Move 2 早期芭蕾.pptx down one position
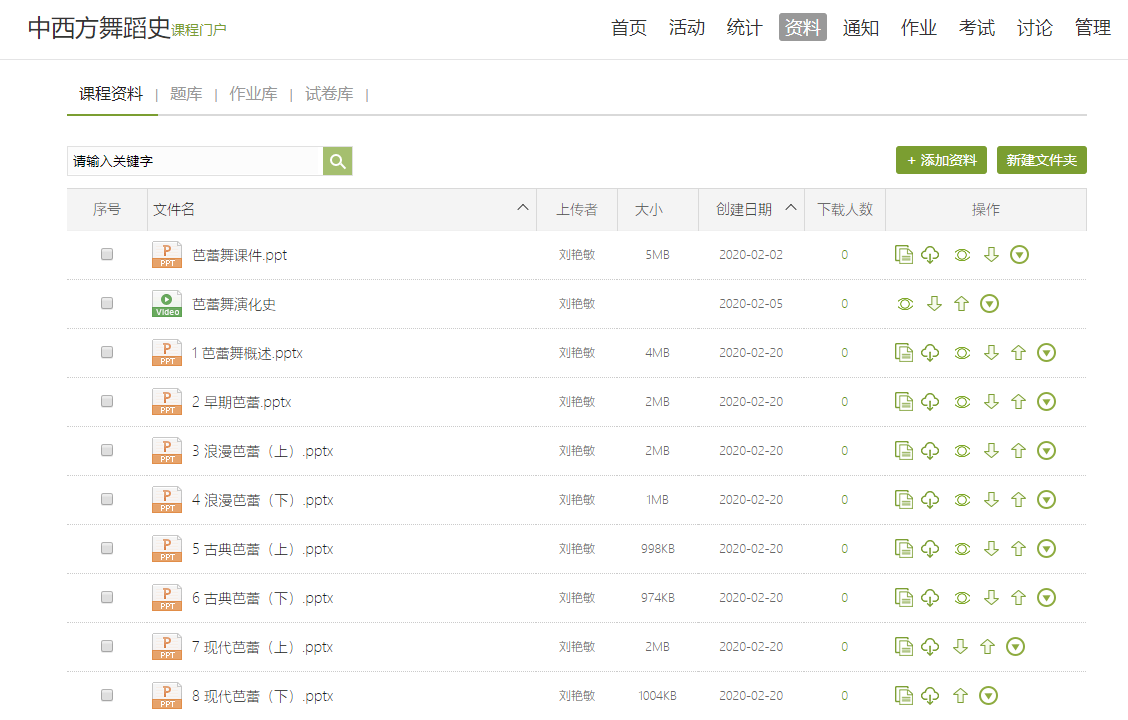Viewport: 1128px width, 720px height. click(x=991, y=401)
